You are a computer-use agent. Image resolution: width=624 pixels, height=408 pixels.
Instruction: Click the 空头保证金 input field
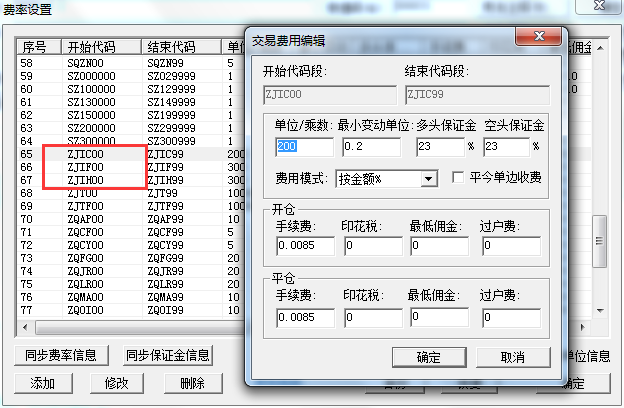point(507,146)
